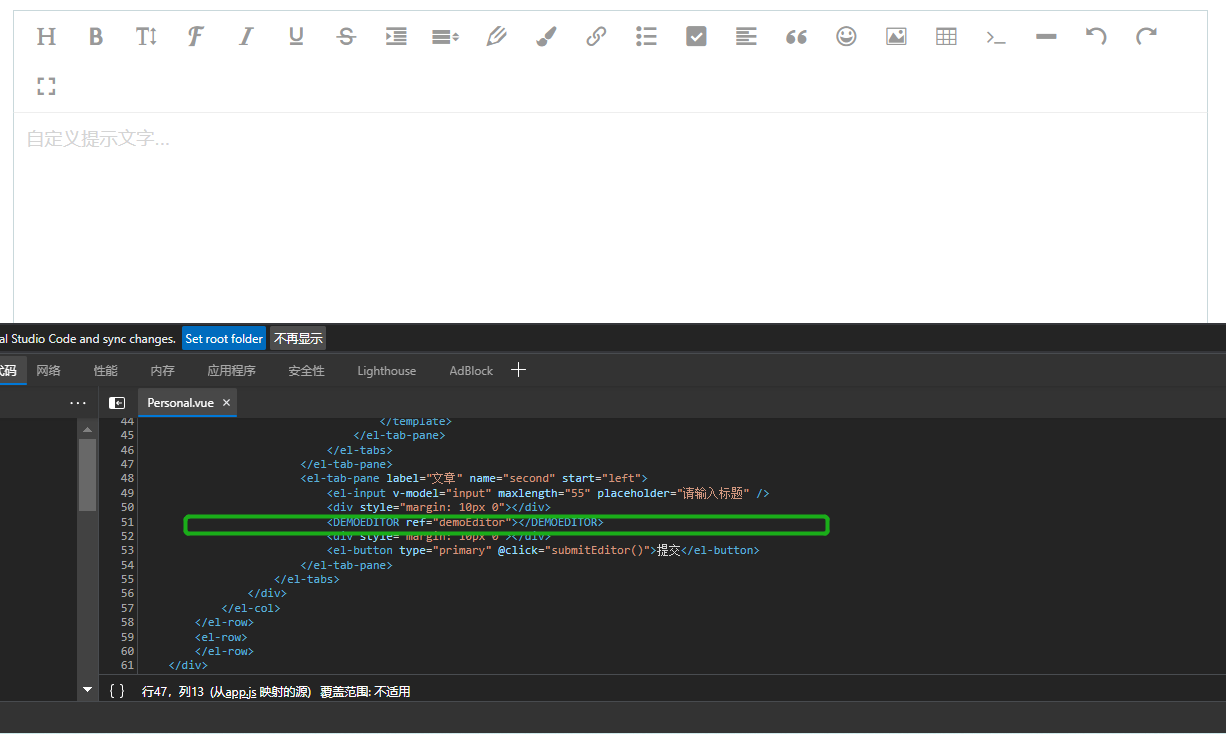Click the el-button 提交 code line

(x=543, y=550)
